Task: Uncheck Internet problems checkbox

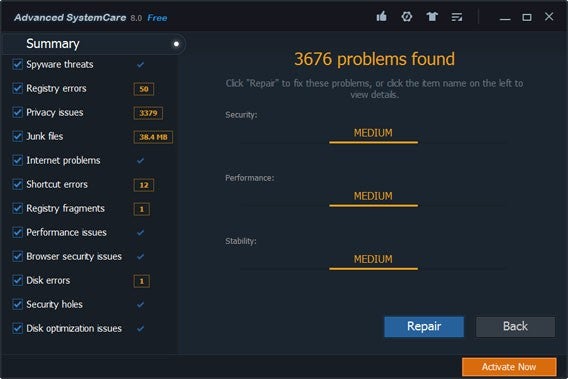Action: click(x=17, y=160)
